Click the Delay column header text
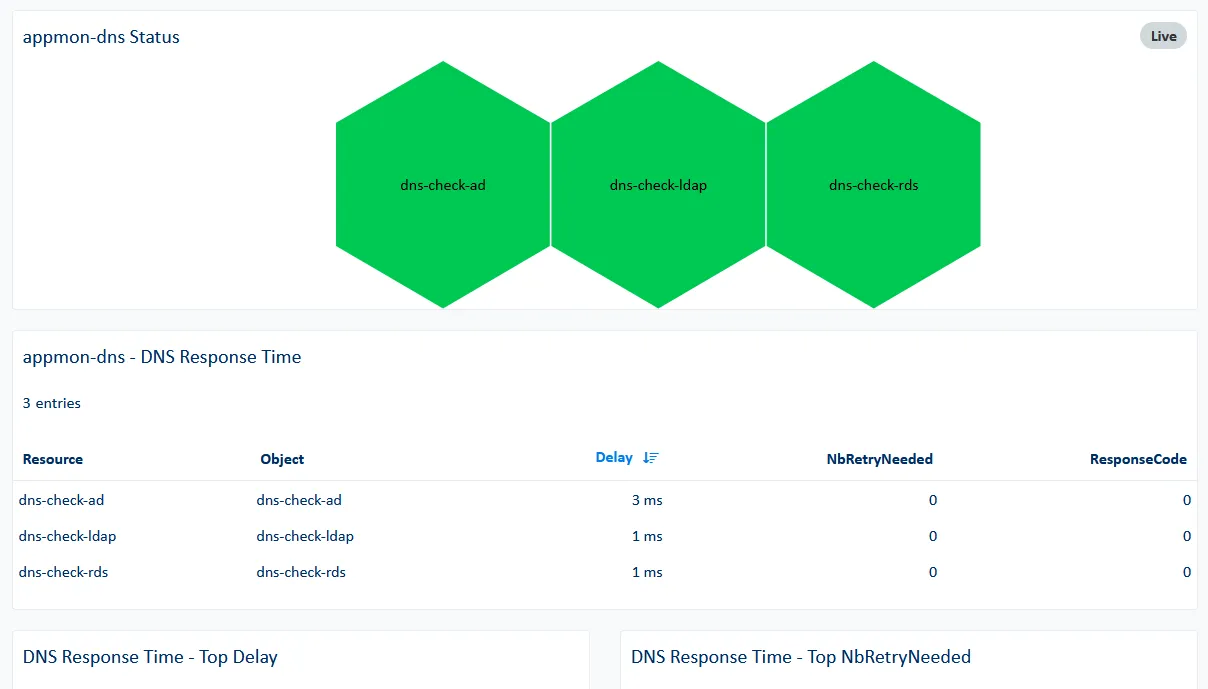1208x689 pixels. 614,458
